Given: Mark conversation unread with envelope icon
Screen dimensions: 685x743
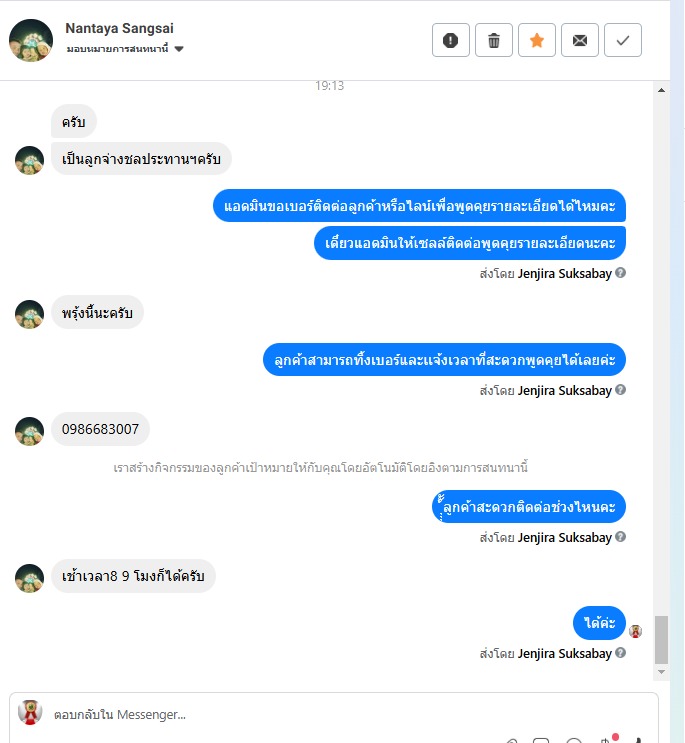Looking at the screenshot, I should [580, 40].
